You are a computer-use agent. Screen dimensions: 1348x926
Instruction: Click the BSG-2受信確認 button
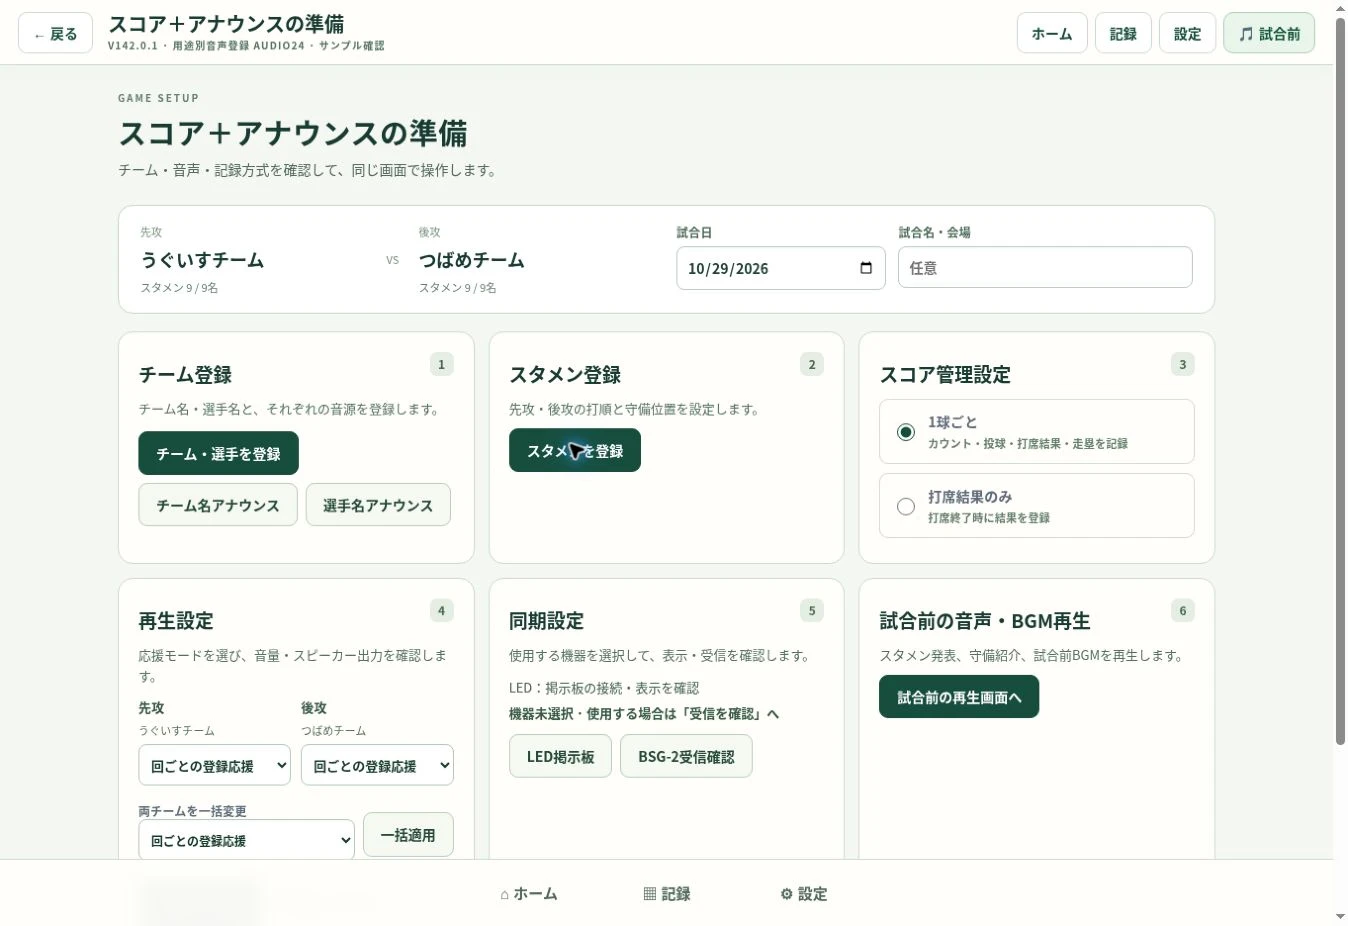(x=686, y=756)
